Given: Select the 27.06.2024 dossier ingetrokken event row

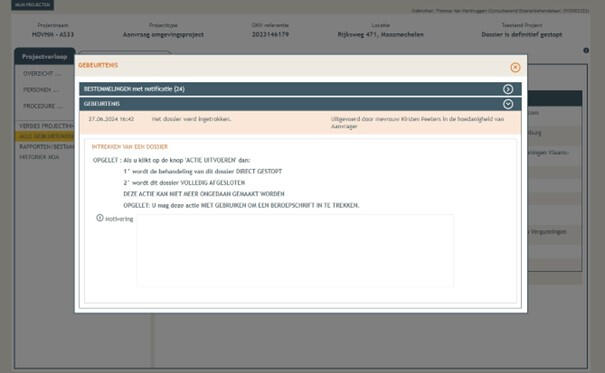Looking at the screenshot, I should point(300,123).
